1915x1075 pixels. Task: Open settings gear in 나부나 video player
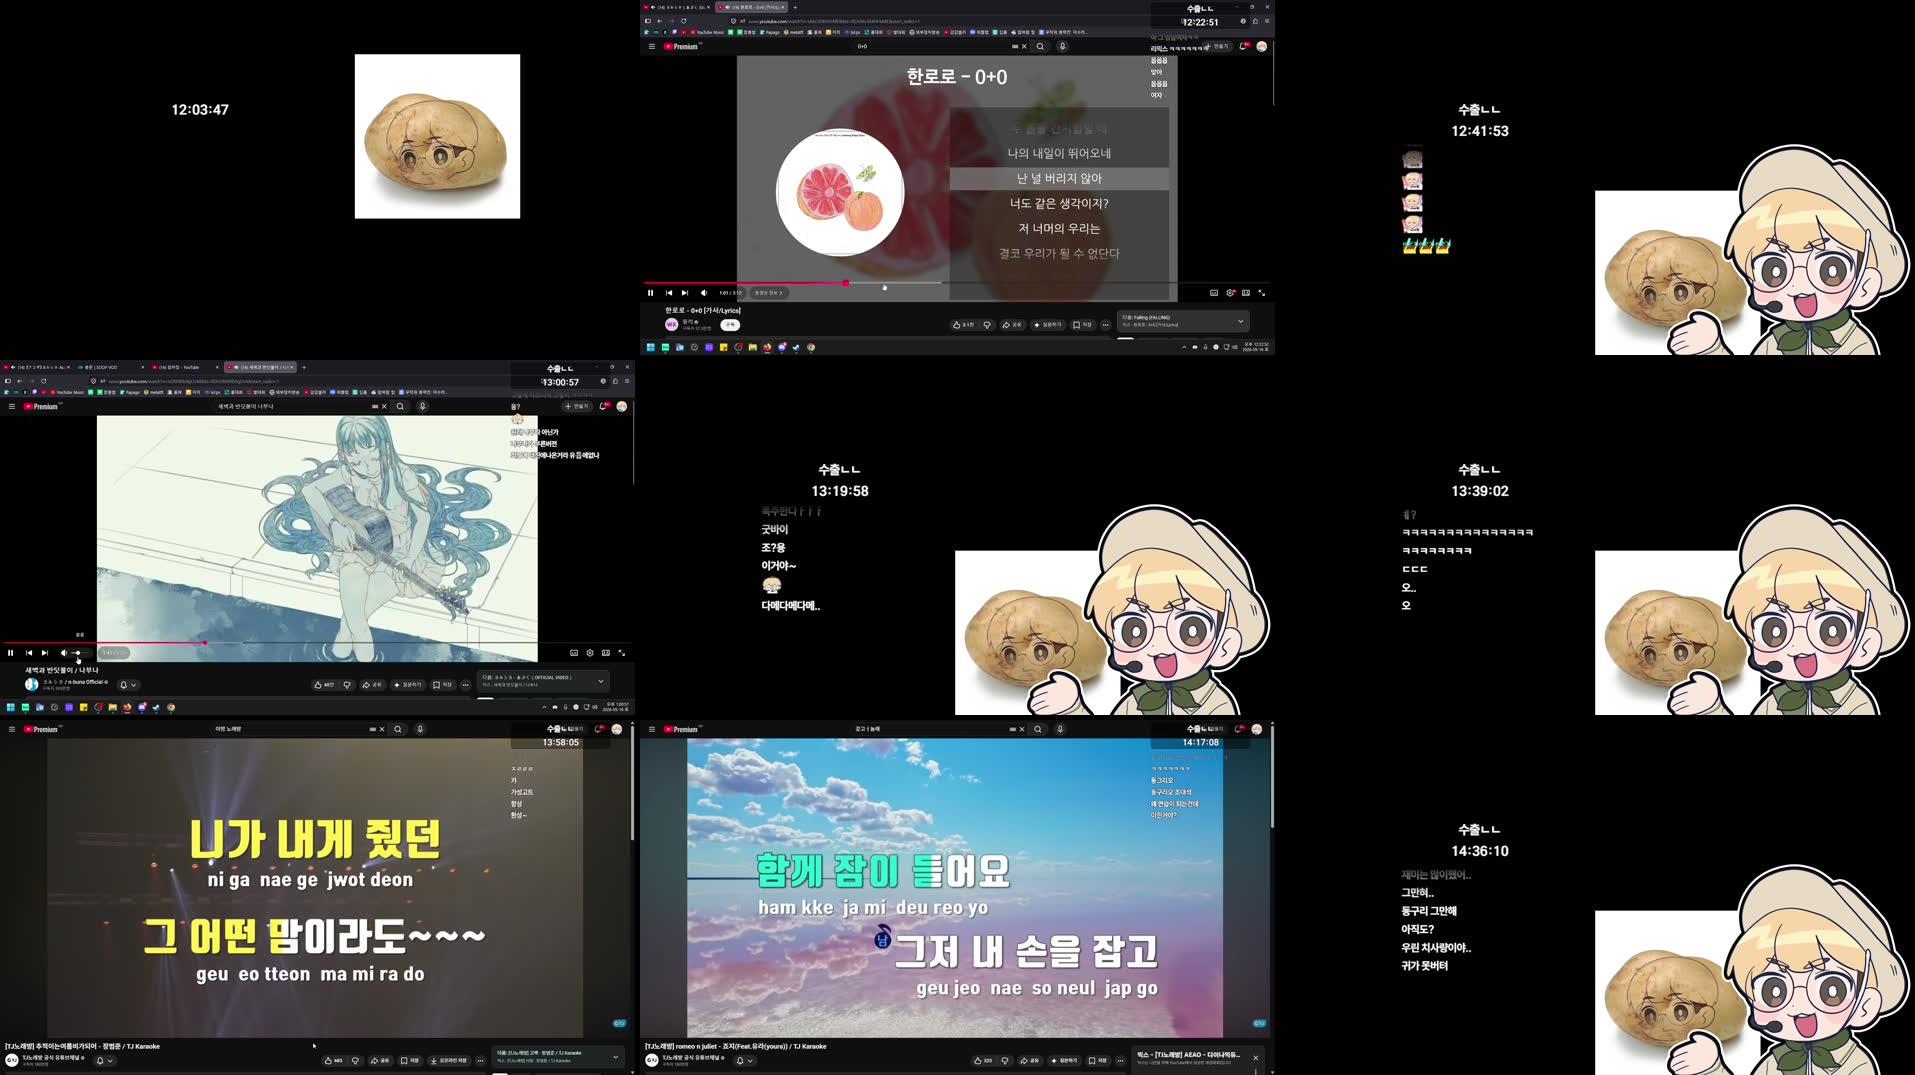(x=590, y=653)
